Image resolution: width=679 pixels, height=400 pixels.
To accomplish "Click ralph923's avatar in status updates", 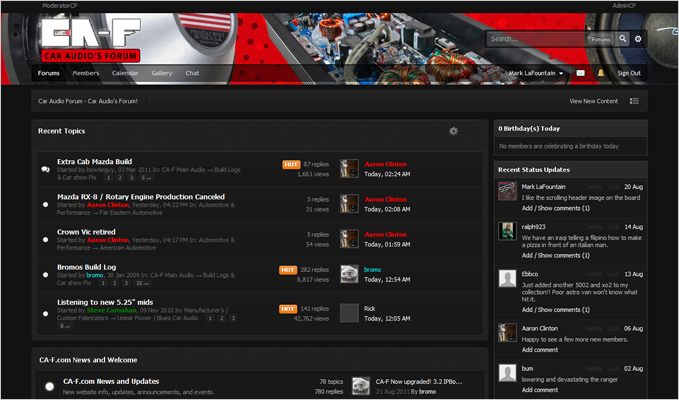I will (507, 231).
